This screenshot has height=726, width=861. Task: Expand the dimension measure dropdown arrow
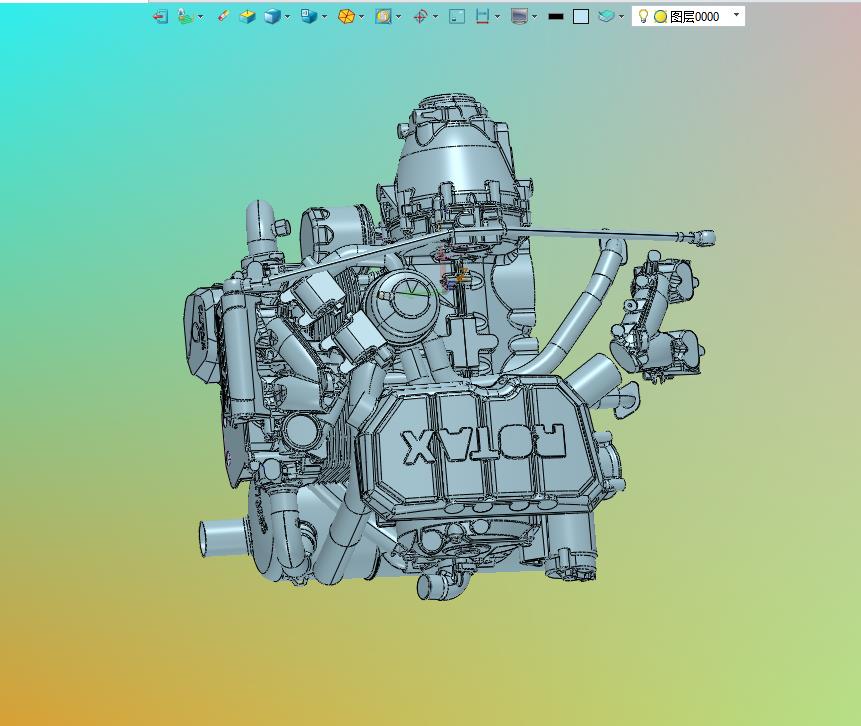[x=497, y=16]
